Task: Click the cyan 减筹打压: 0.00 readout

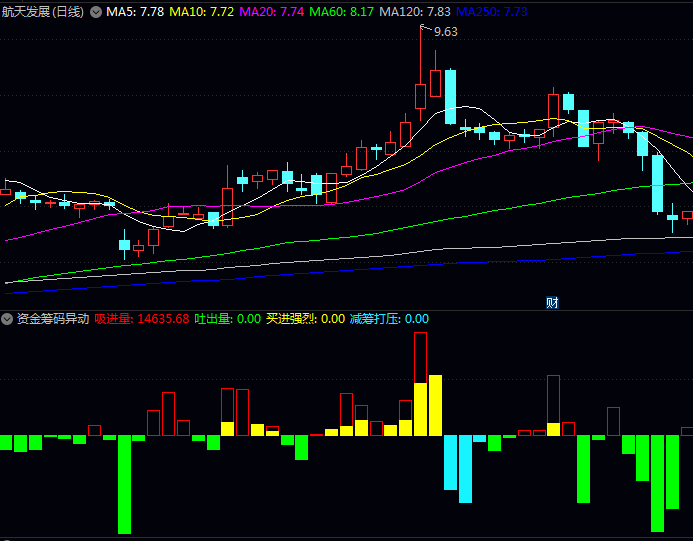Action: coord(389,319)
